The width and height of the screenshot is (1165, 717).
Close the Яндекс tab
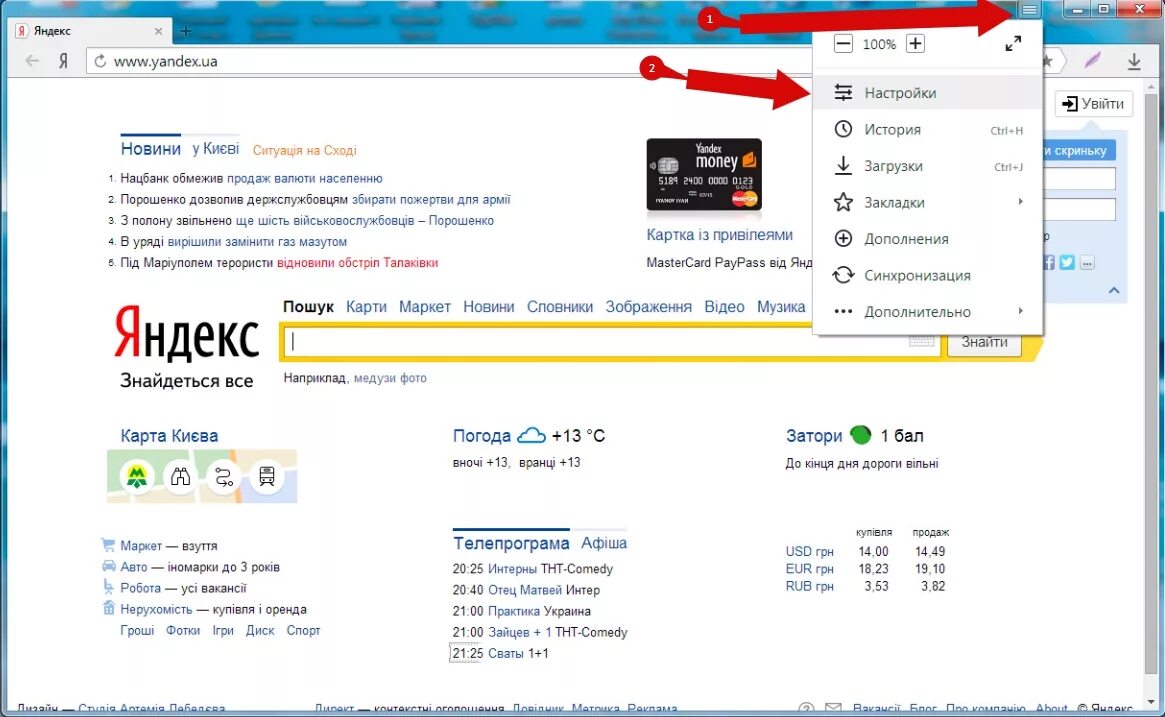[x=158, y=31]
